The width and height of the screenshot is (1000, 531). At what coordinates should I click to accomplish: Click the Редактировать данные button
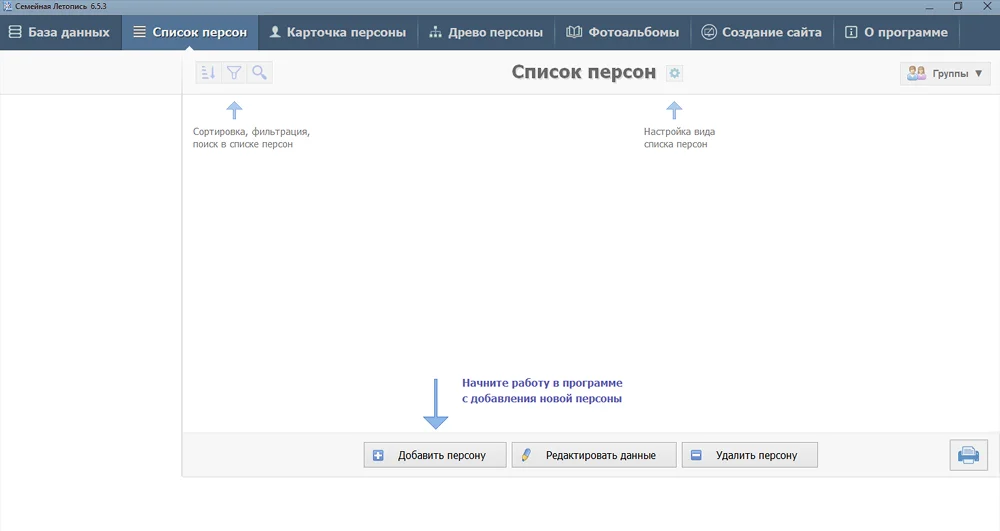coord(594,455)
